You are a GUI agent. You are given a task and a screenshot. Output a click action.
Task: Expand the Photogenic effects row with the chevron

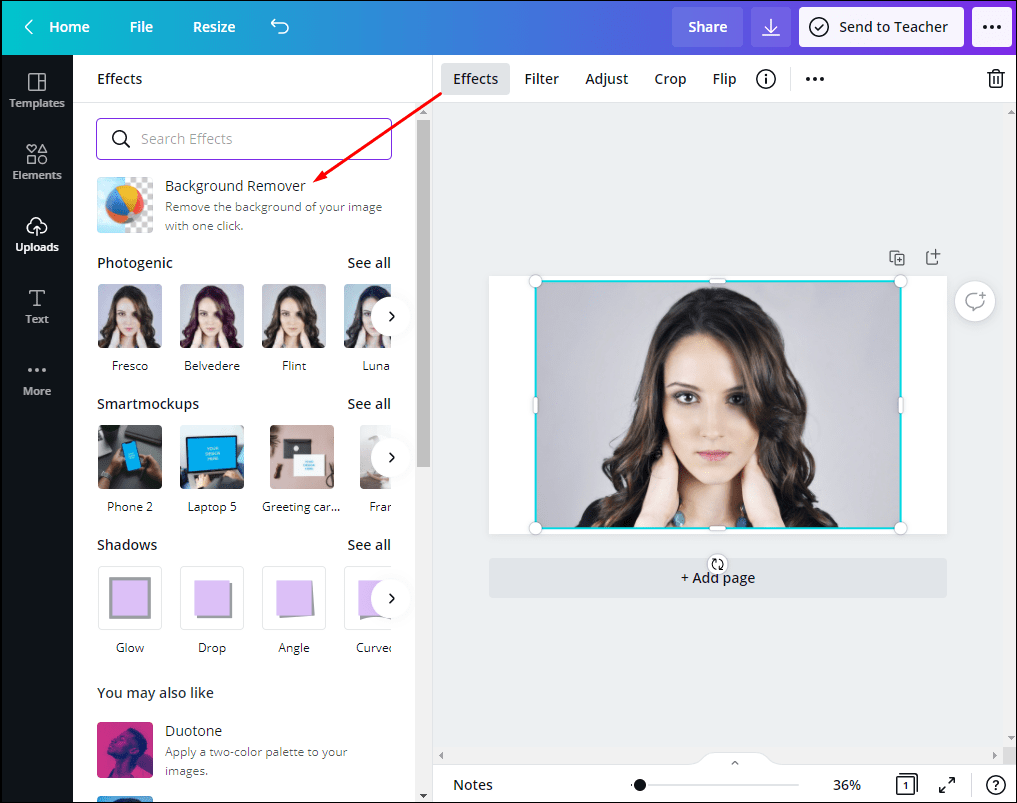coord(392,315)
